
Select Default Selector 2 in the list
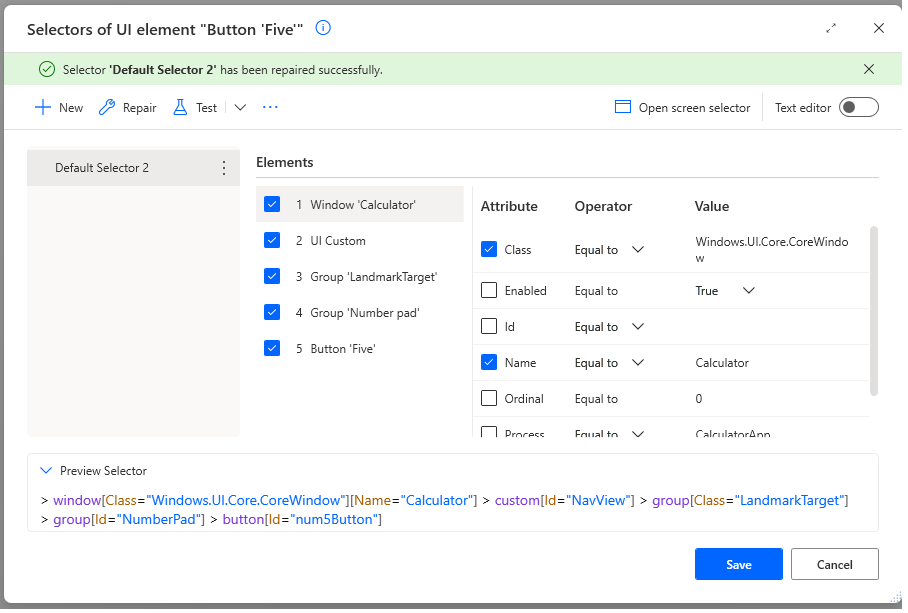pyautogui.click(x=133, y=168)
